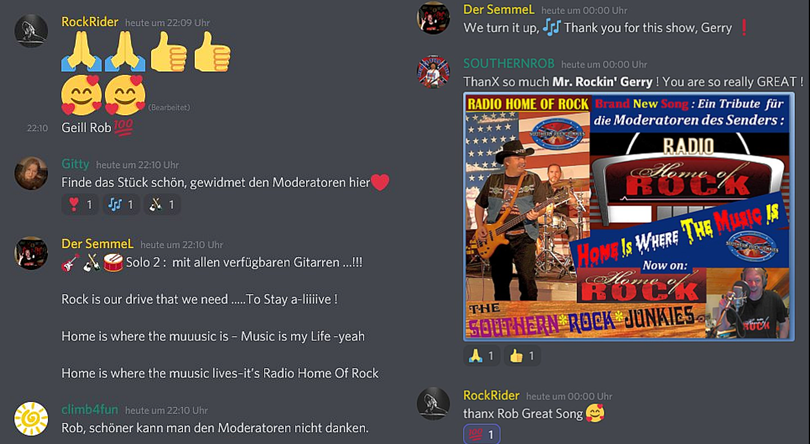Toggle the praying hands reaction below the image

pyautogui.click(x=481, y=356)
